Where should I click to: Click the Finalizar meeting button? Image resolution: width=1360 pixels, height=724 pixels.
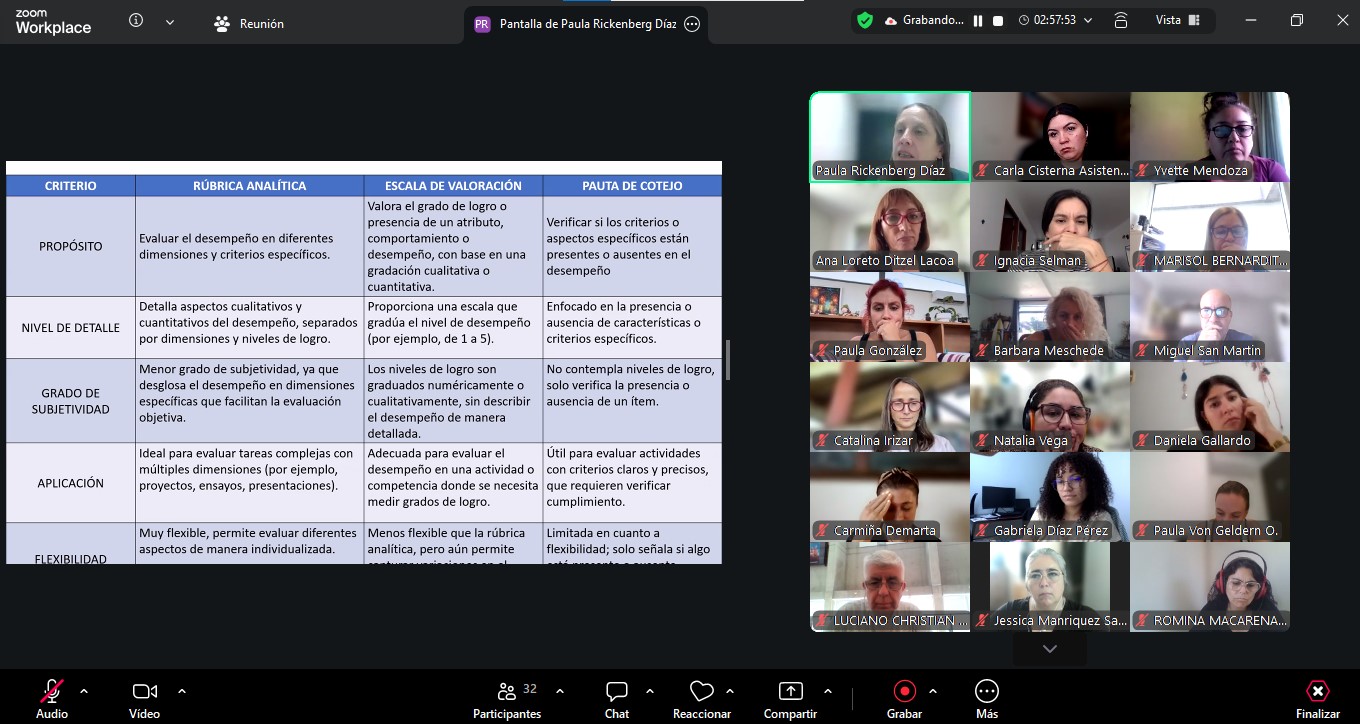pyautogui.click(x=1317, y=697)
